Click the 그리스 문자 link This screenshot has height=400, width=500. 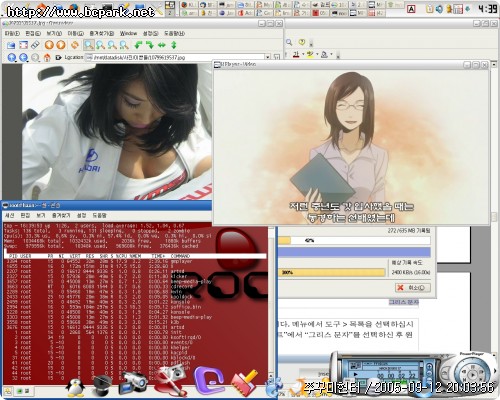[403, 302]
